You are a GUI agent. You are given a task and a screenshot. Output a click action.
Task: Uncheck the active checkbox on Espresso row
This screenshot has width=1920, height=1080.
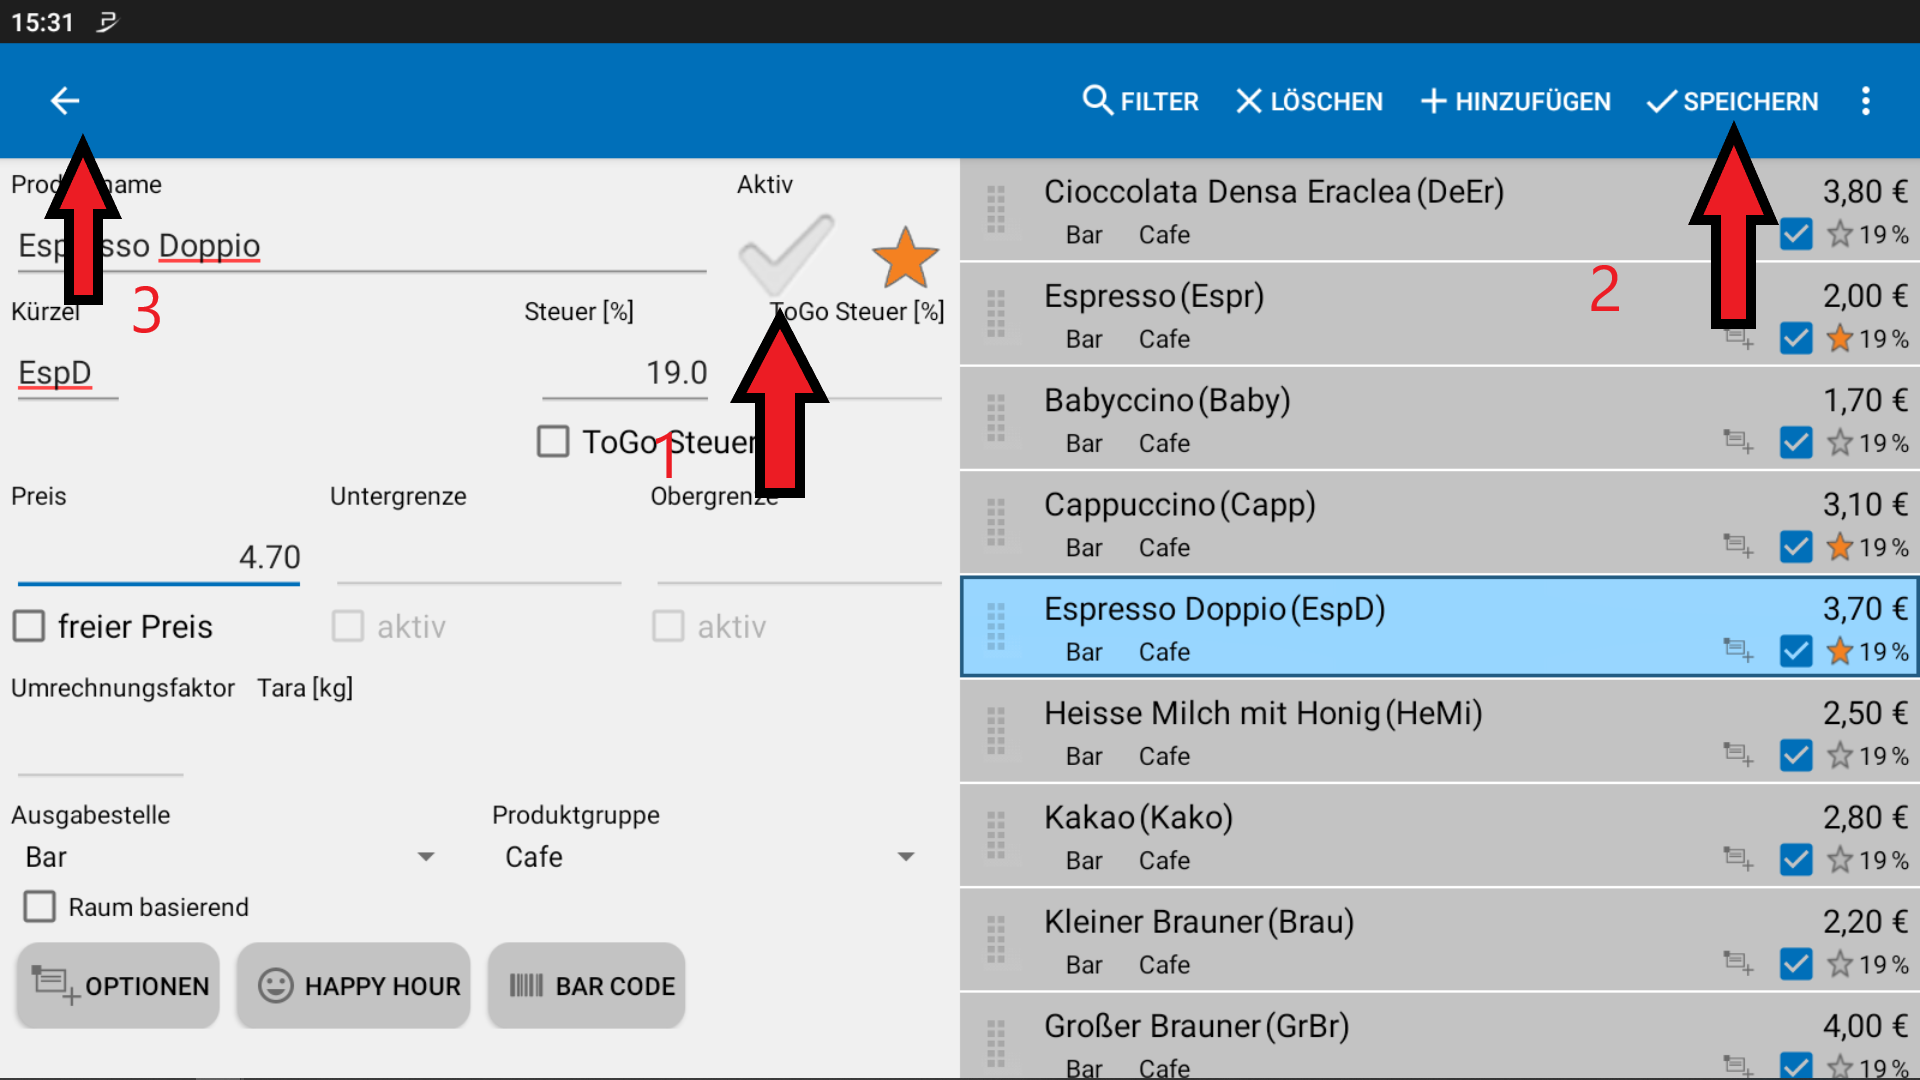tap(1796, 338)
